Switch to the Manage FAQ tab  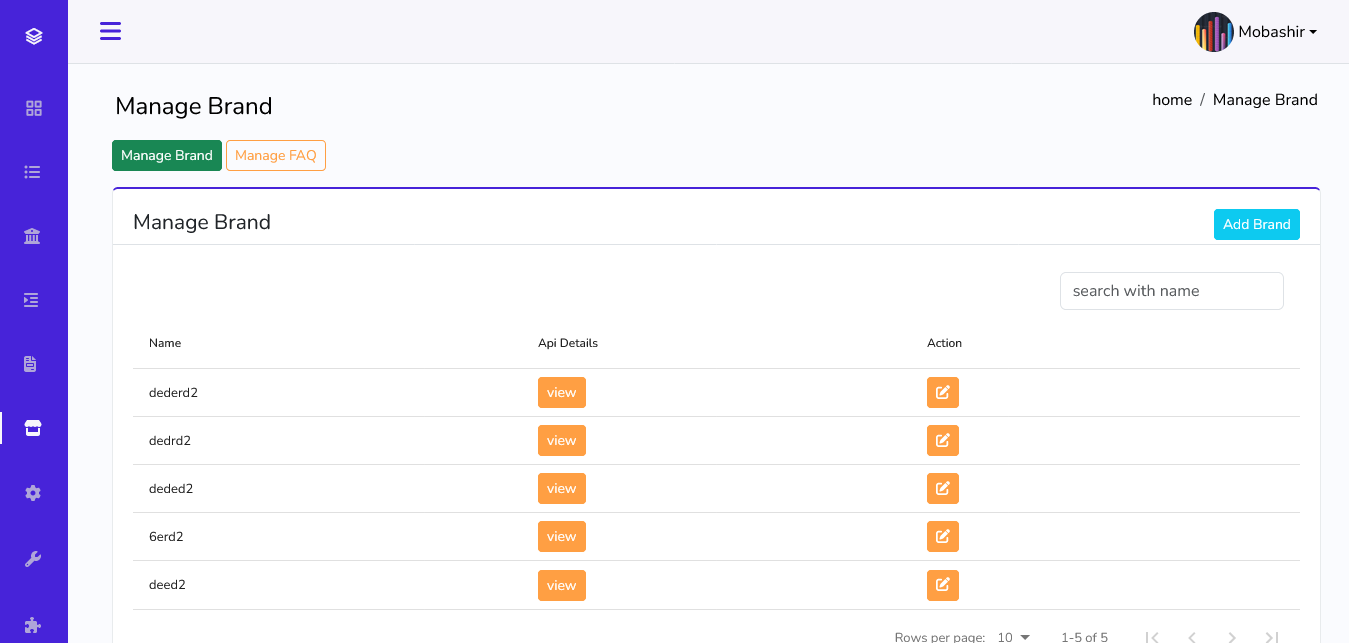pyautogui.click(x=275, y=155)
